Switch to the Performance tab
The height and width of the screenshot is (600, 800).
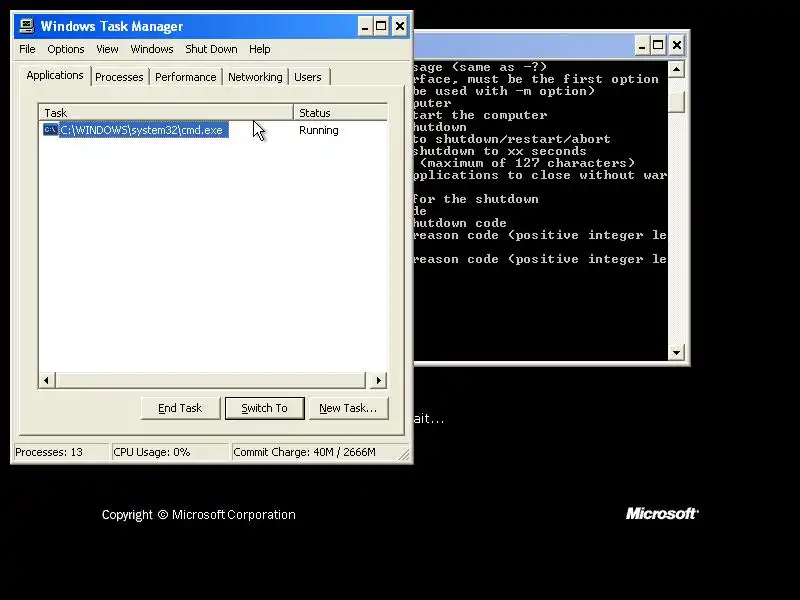point(185,77)
